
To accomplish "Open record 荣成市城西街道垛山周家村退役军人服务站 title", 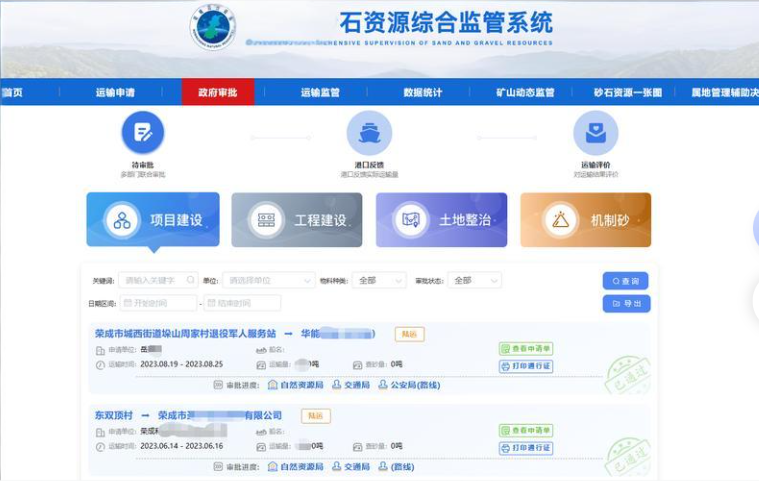I will click(x=185, y=333).
